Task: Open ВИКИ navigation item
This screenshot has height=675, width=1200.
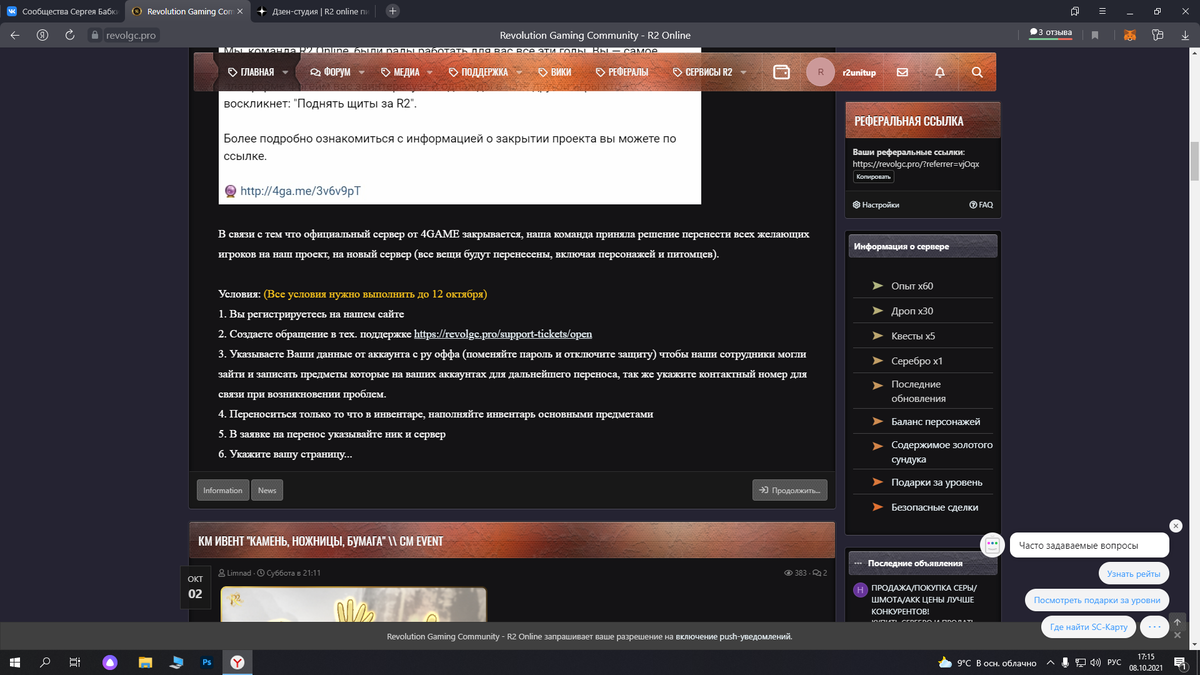Action: (554, 72)
